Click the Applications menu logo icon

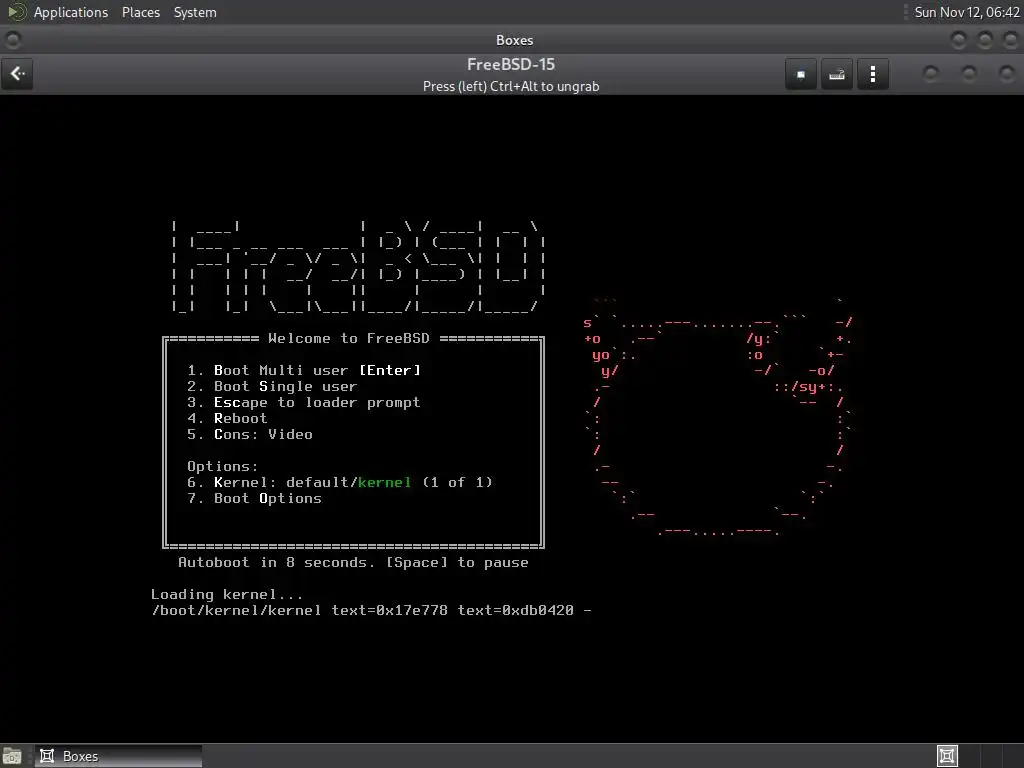coord(16,12)
